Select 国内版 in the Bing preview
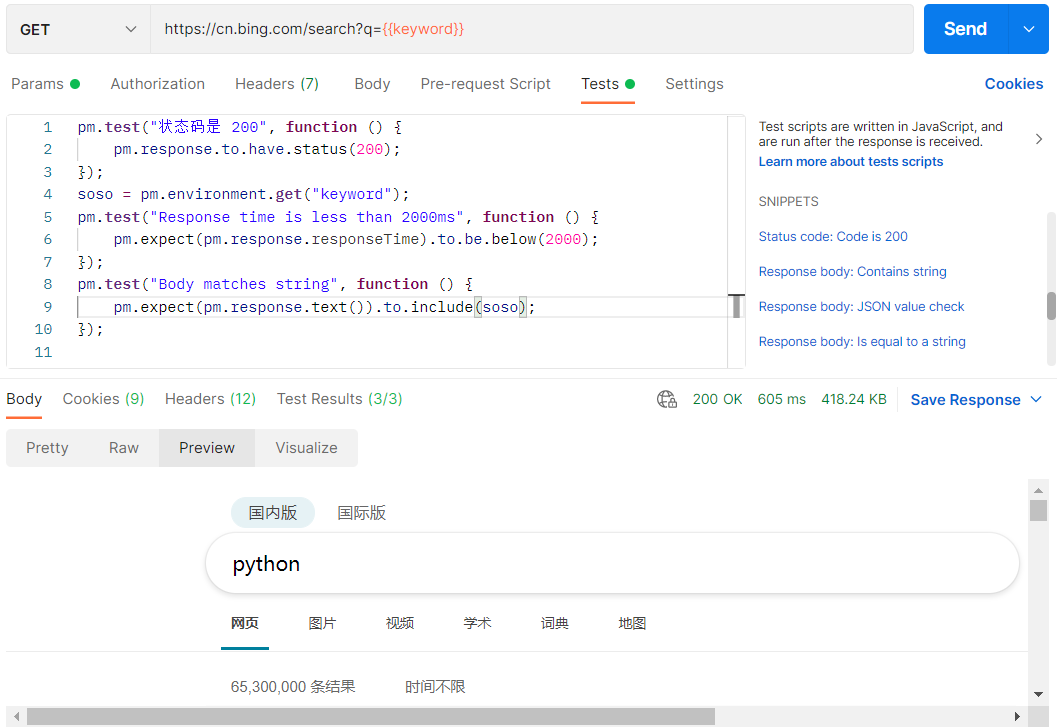 (273, 513)
